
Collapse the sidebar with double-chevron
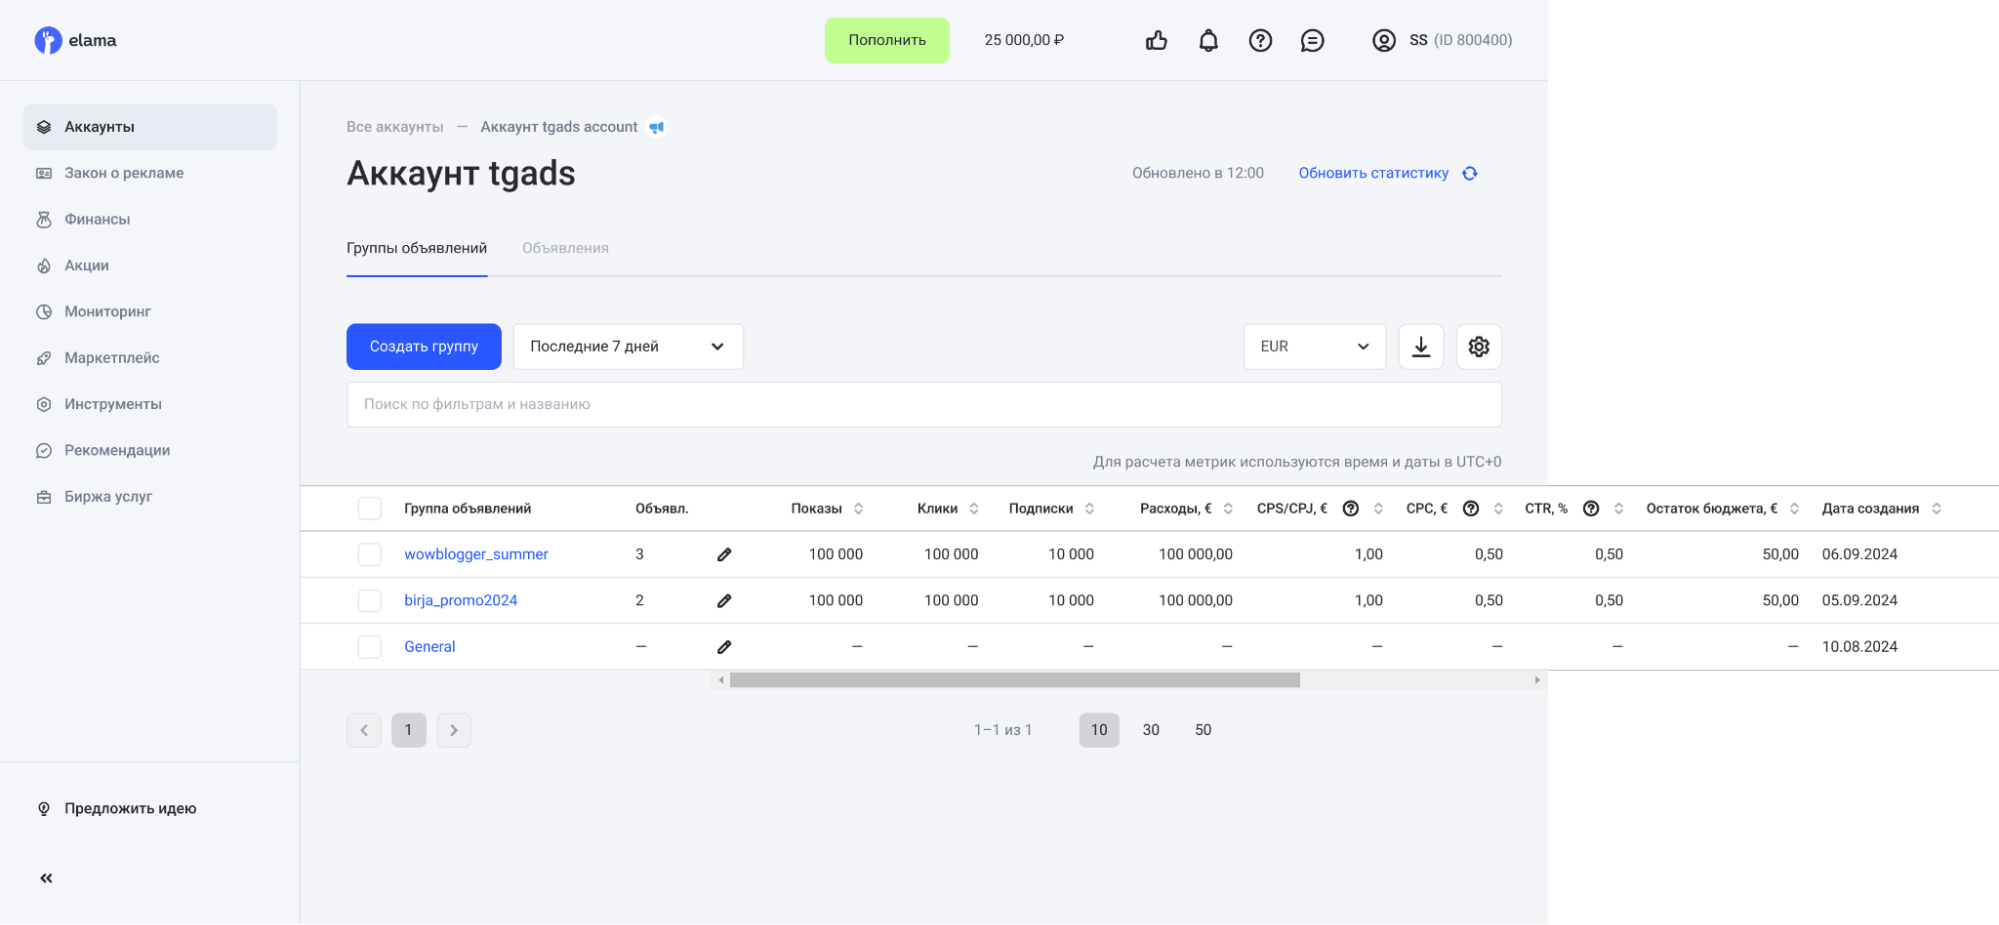point(46,878)
